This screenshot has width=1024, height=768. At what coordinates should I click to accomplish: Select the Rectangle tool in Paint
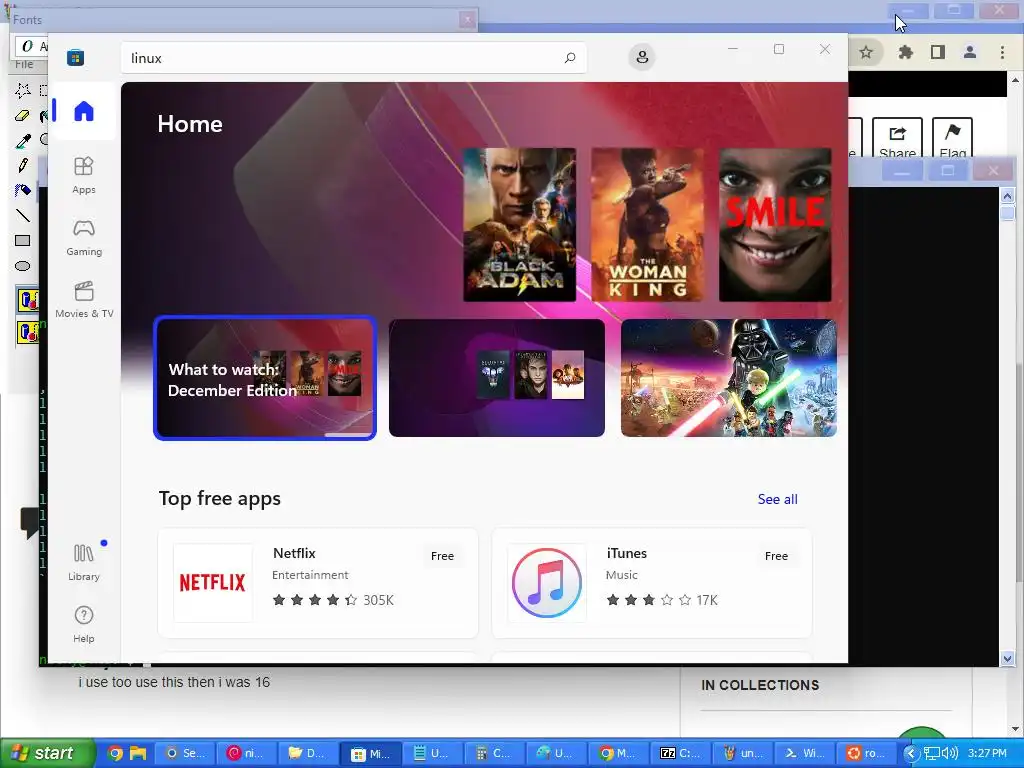tap(22, 240)
